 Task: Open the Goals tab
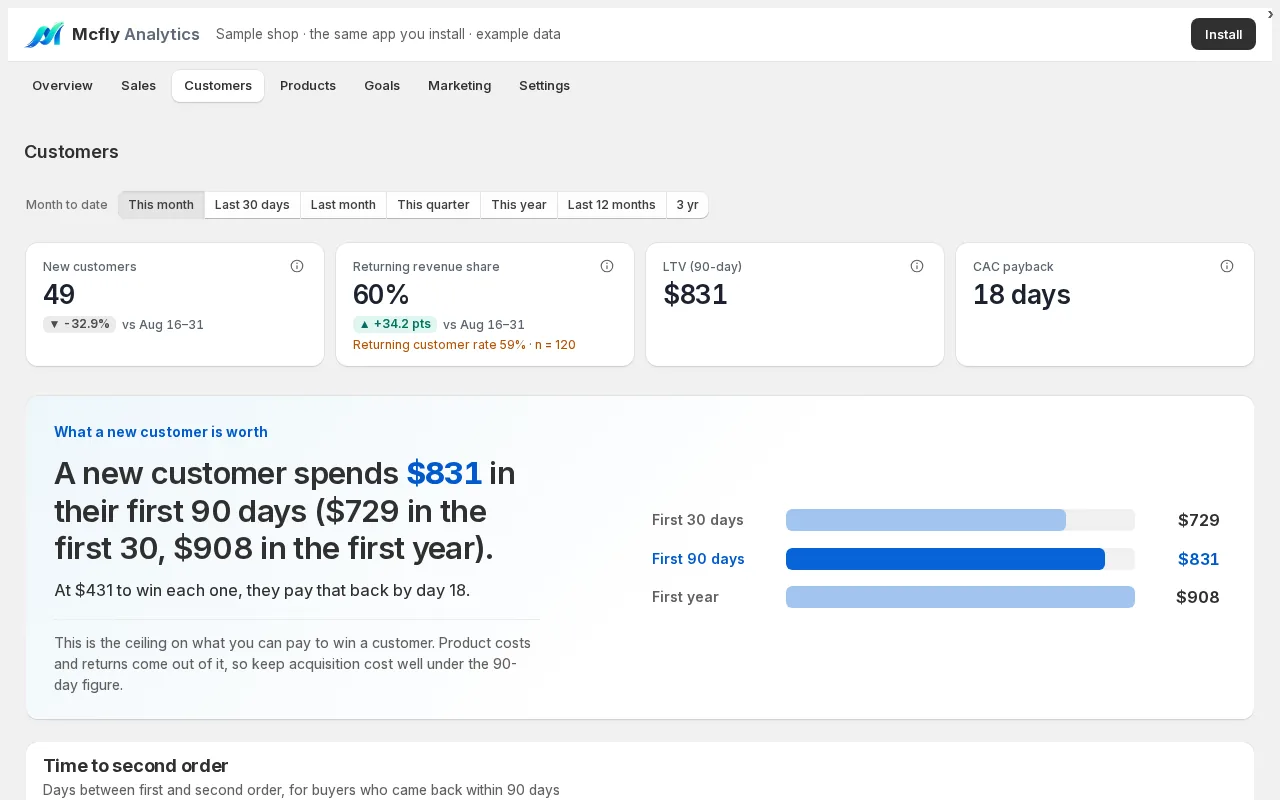(x=382, y=86)
